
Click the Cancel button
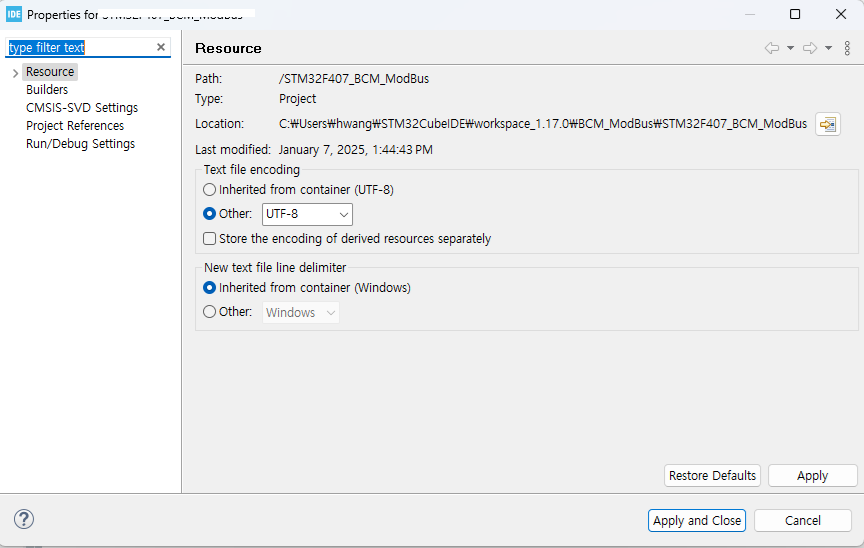(803, 521)
